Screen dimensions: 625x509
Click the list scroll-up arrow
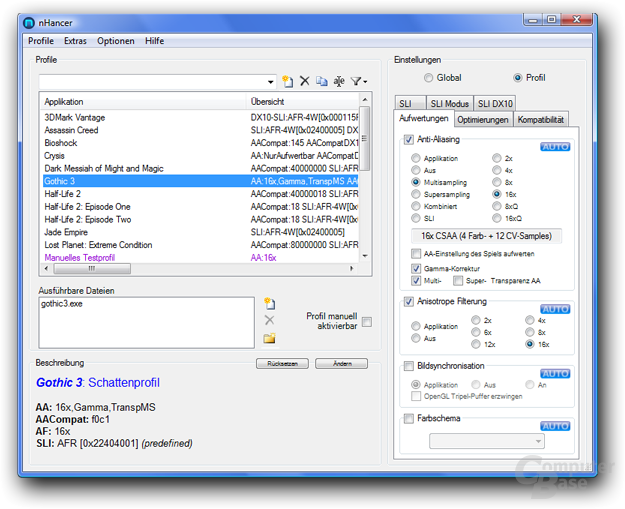coord(365,99)
